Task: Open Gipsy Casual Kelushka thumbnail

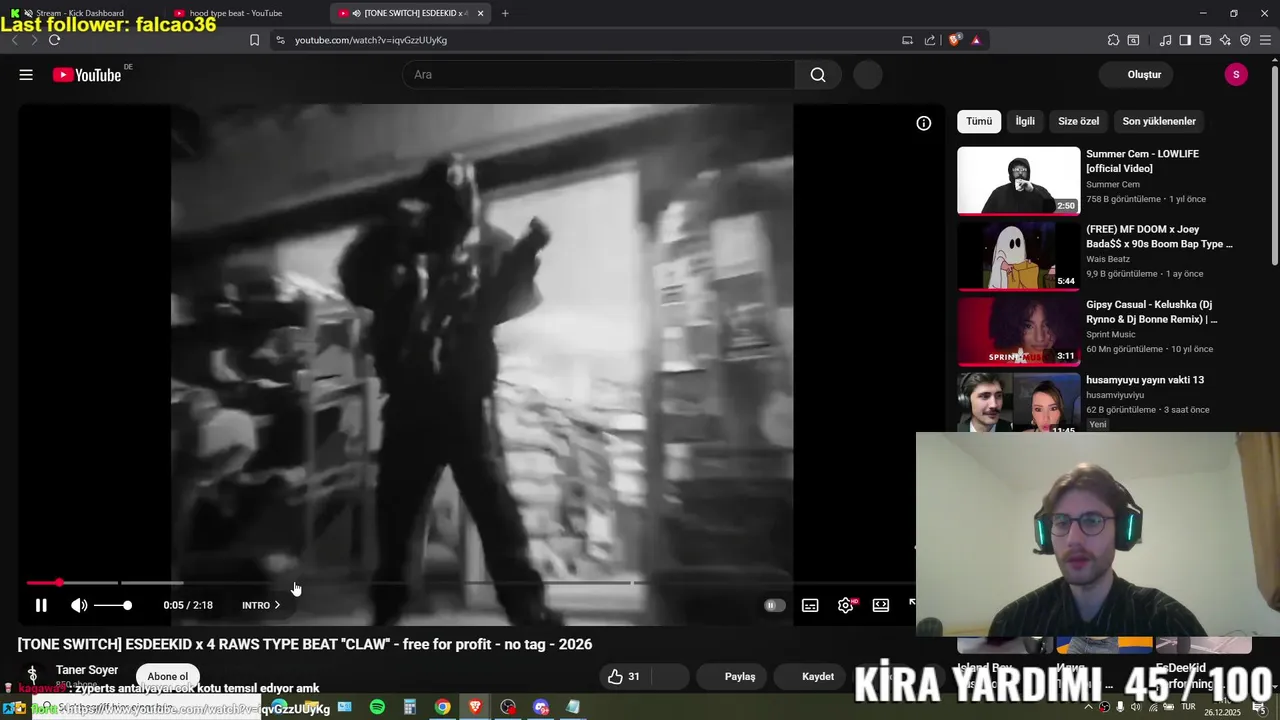Action: point(1019,332)
